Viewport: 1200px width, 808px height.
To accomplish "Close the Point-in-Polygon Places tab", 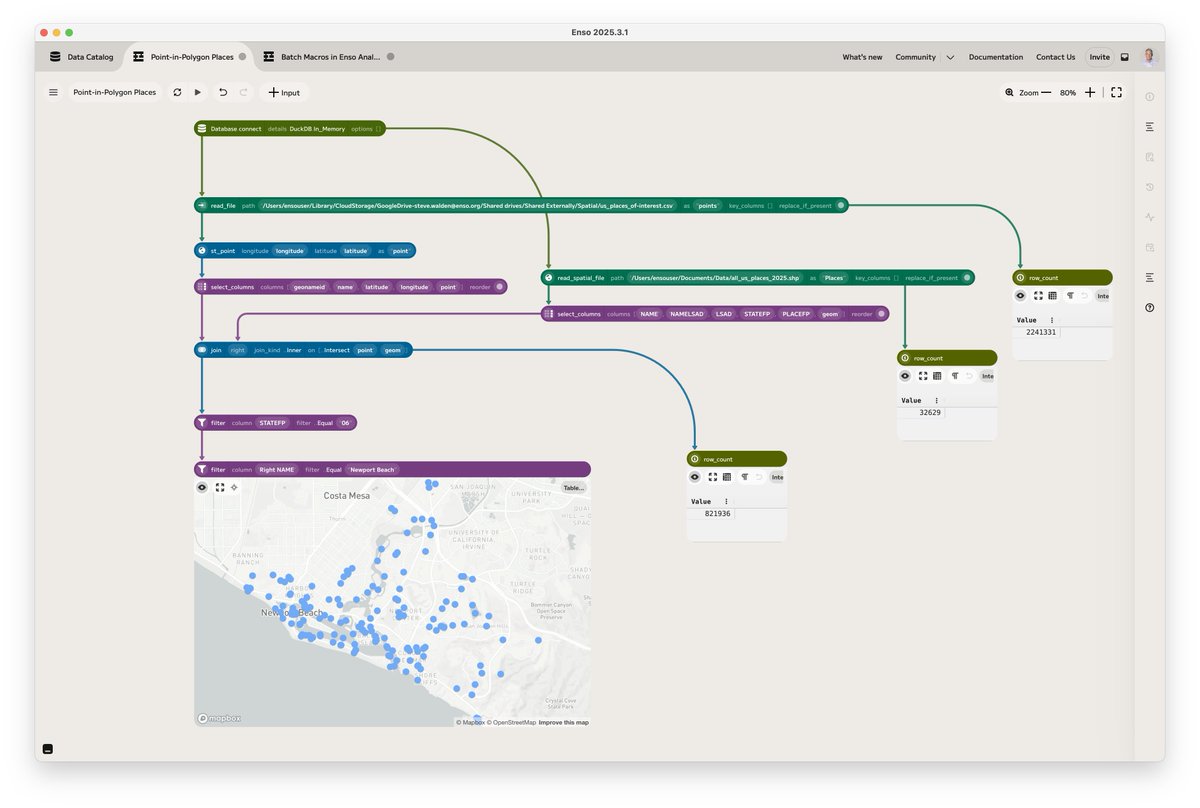I will (x=242, y=57).
